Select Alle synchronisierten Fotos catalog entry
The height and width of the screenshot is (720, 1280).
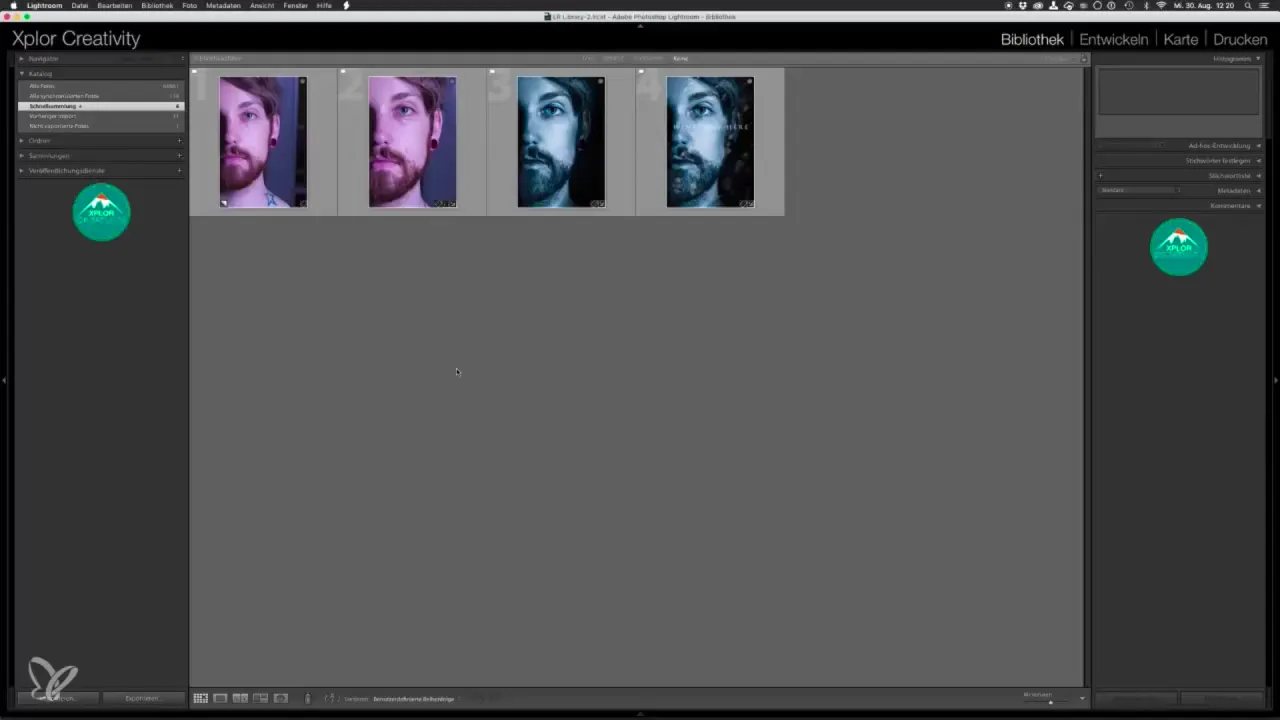click(100, 96)
